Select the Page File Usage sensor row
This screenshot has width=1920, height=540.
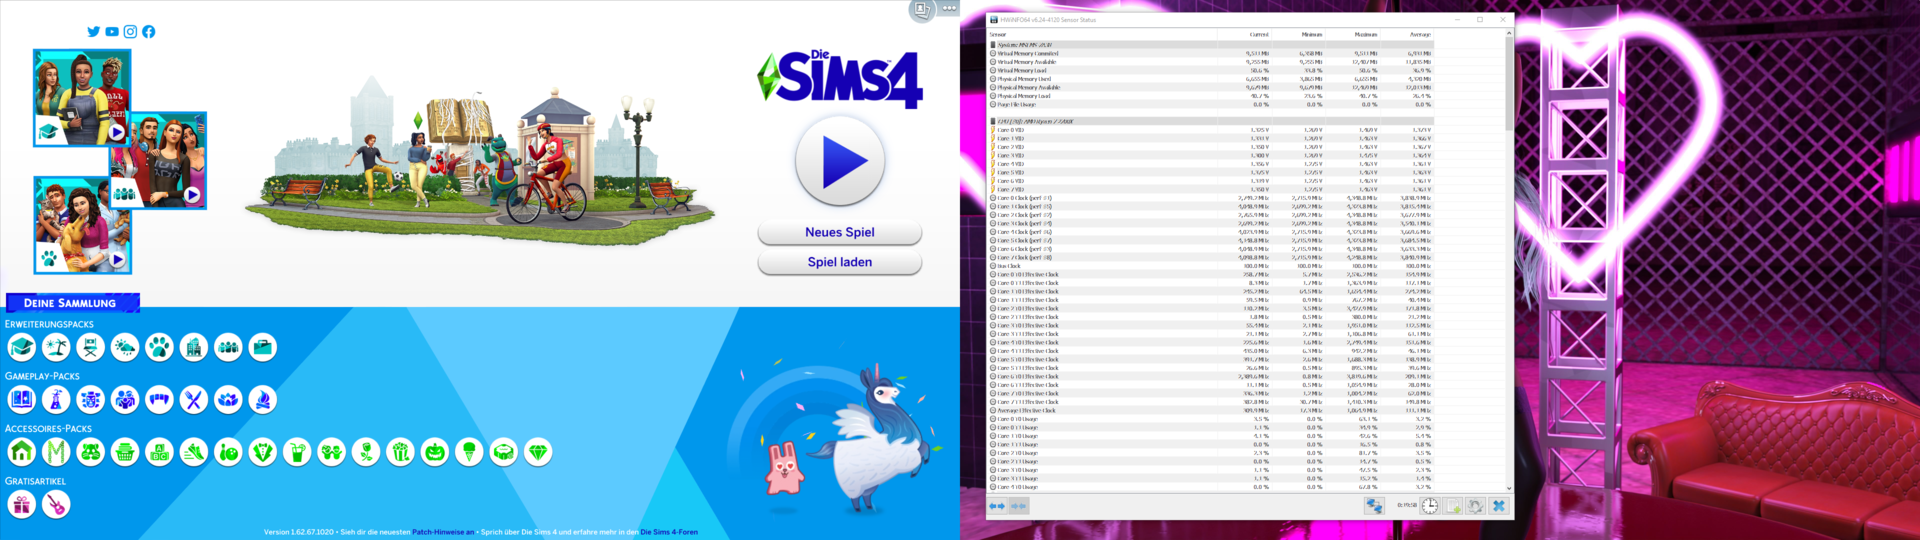tap(1212, 104)
